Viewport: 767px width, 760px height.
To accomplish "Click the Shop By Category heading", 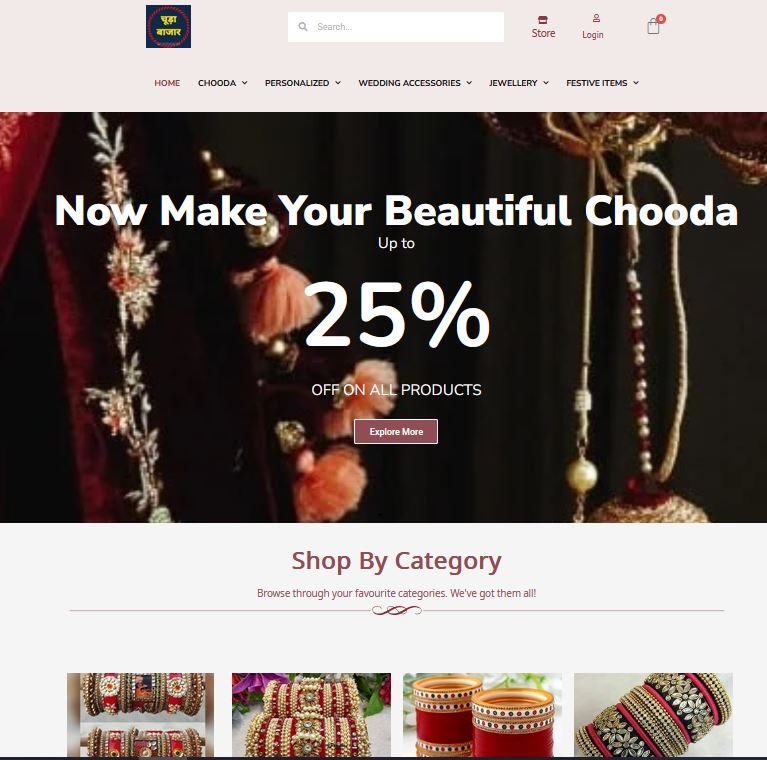I will (396, 560).
